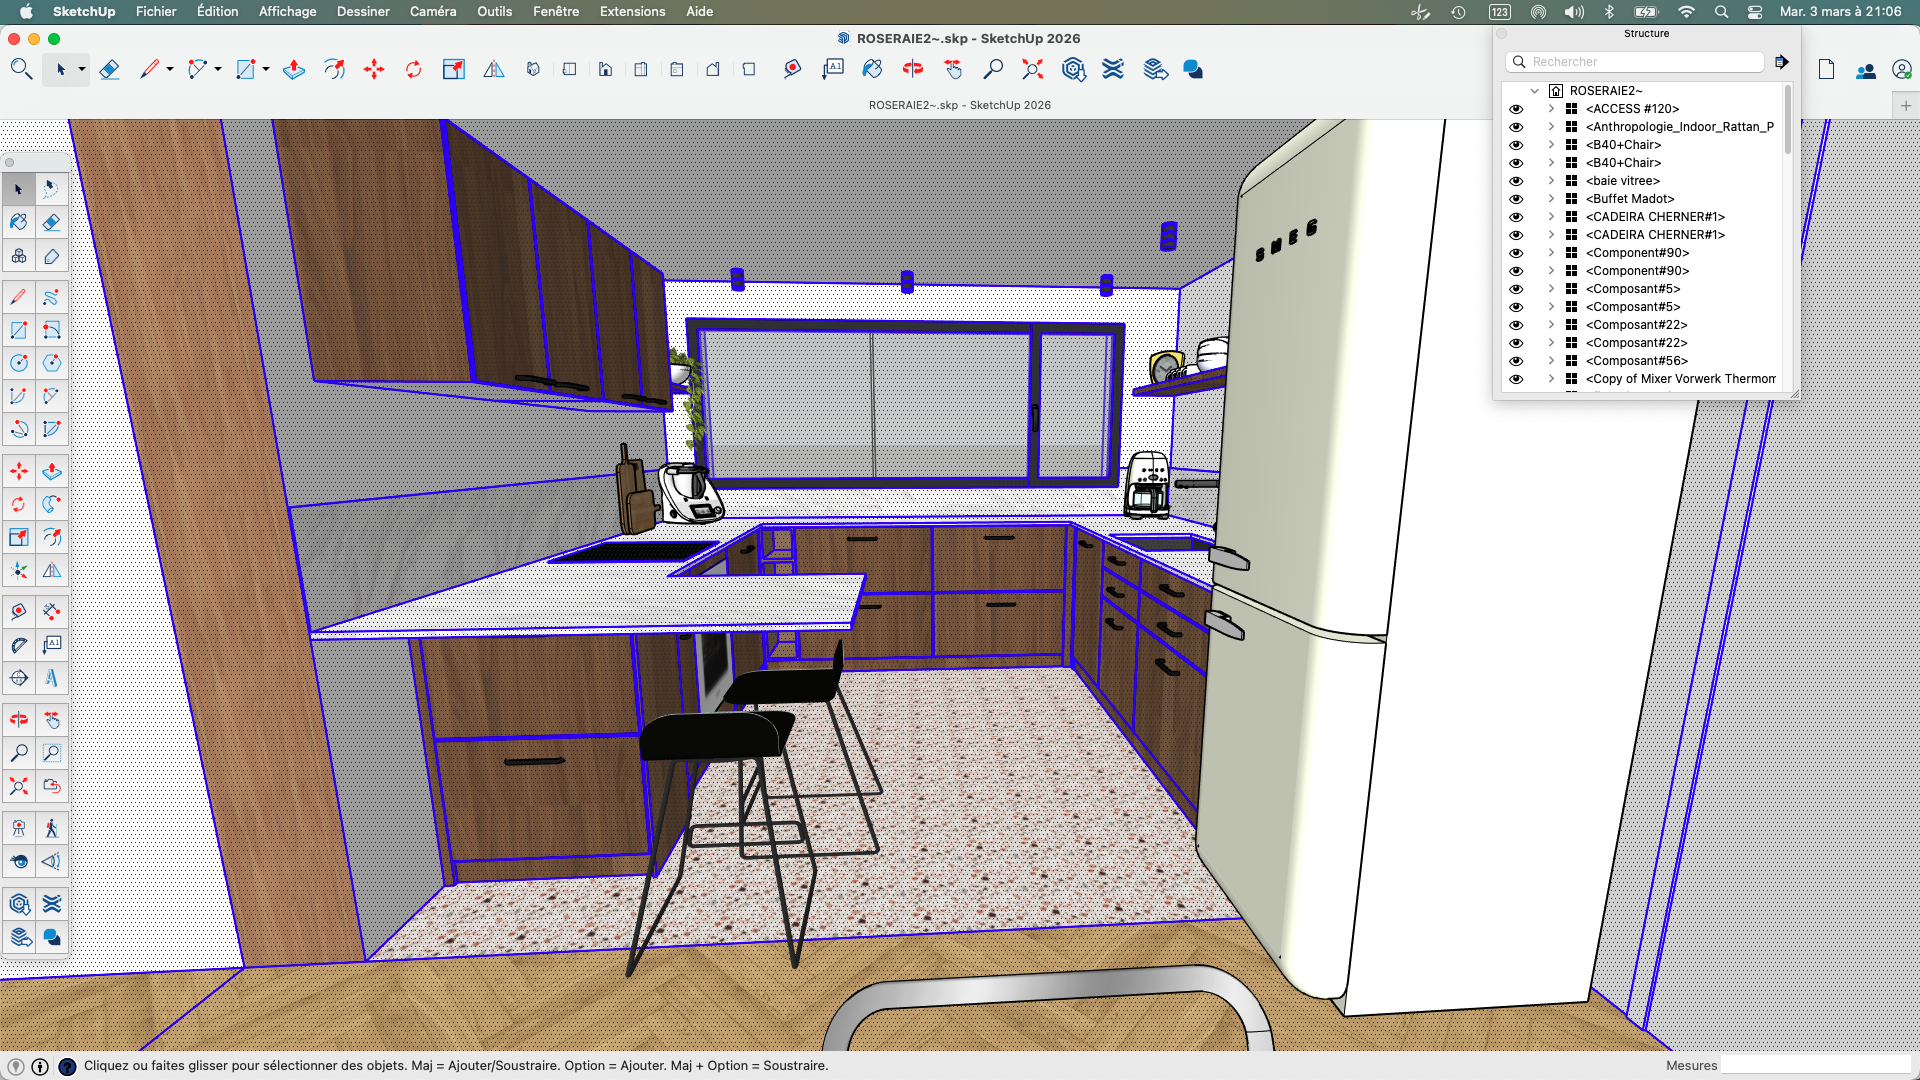Click the details button in the Structure panel
Screen dimensions: 1920x1080
pyautogui.click(x=1782, y=61)
